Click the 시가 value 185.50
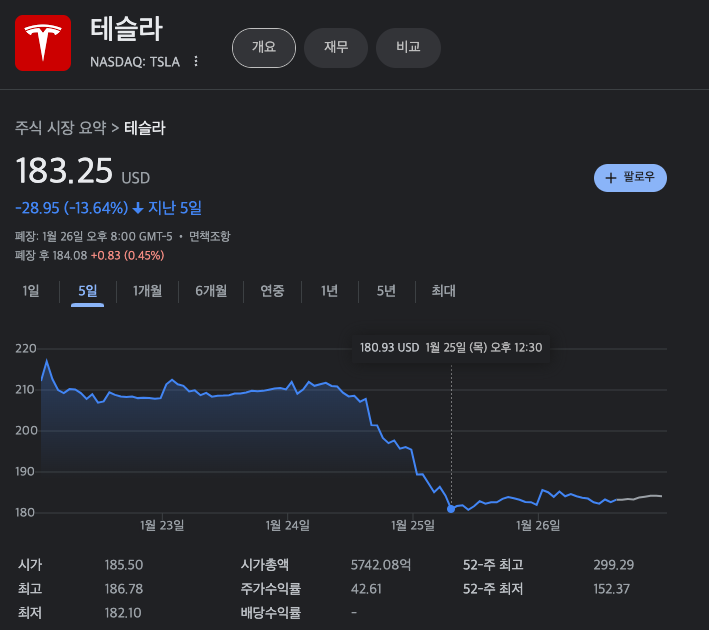 [124, 565]
